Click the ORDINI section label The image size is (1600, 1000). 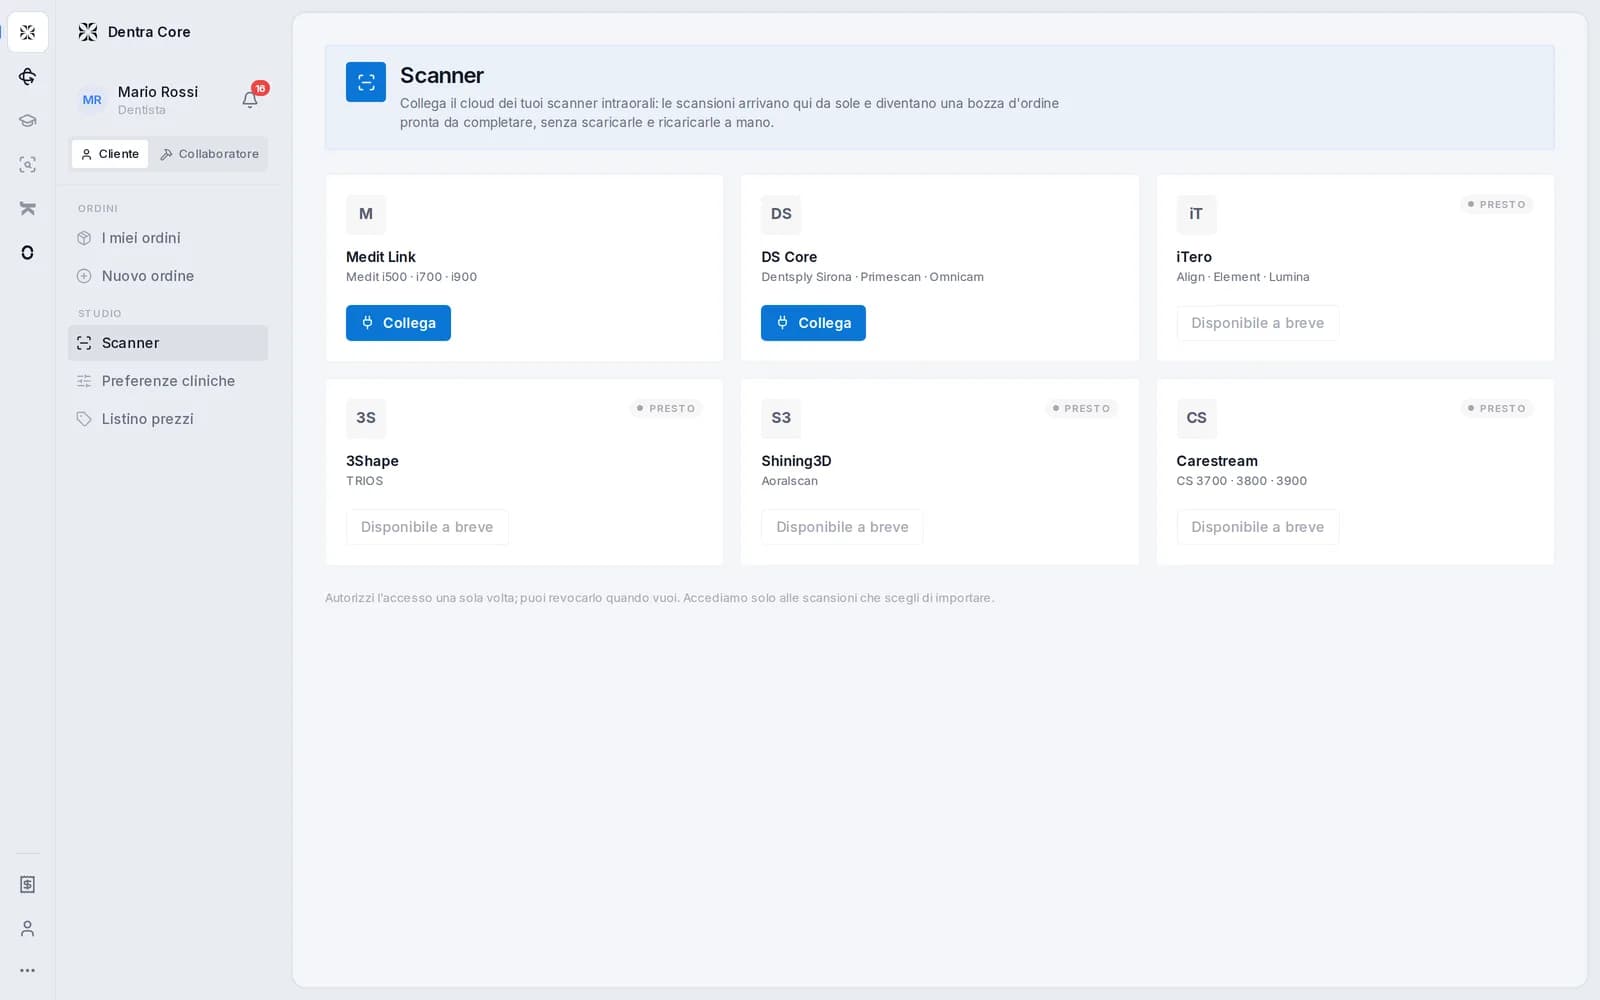(98, 209)
